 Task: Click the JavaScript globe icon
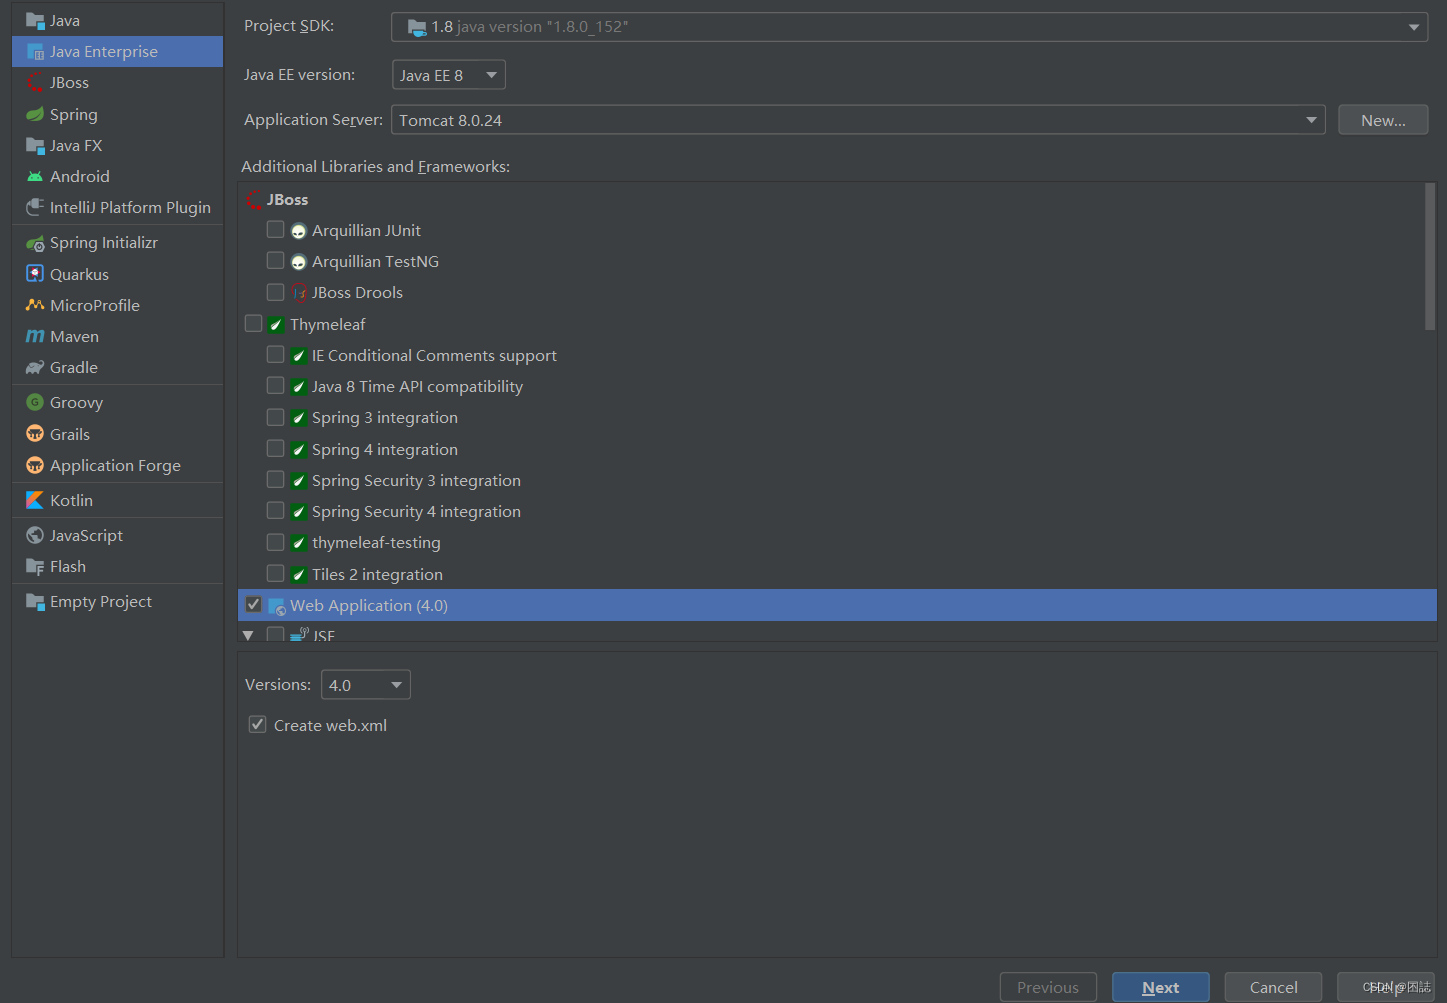coord(35,535)
